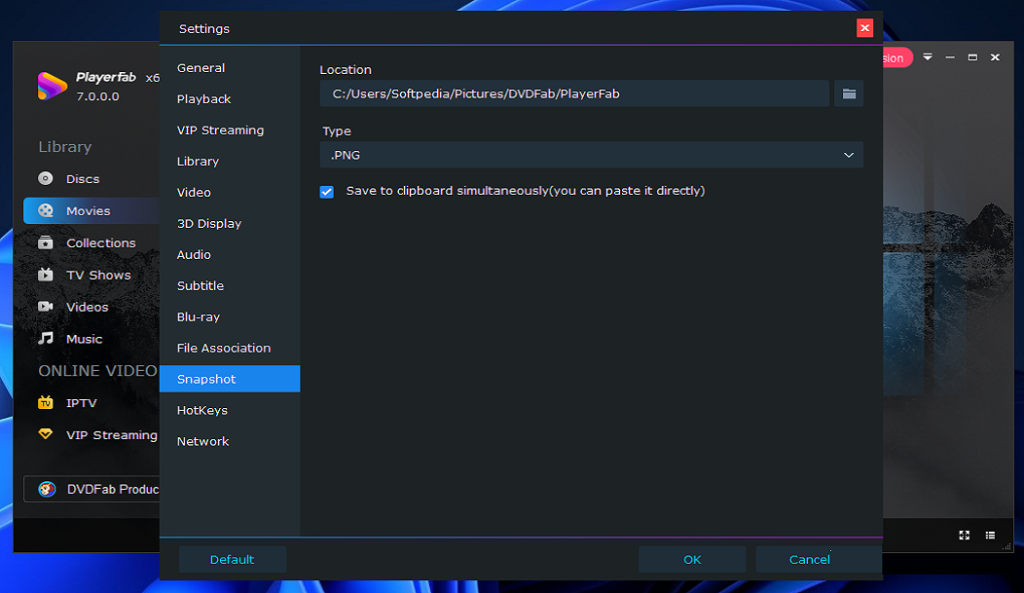Close the Settings dialog with red X
Image resolution: width=1024 pixels, height=593 pixels.
[x=865, y=28]
